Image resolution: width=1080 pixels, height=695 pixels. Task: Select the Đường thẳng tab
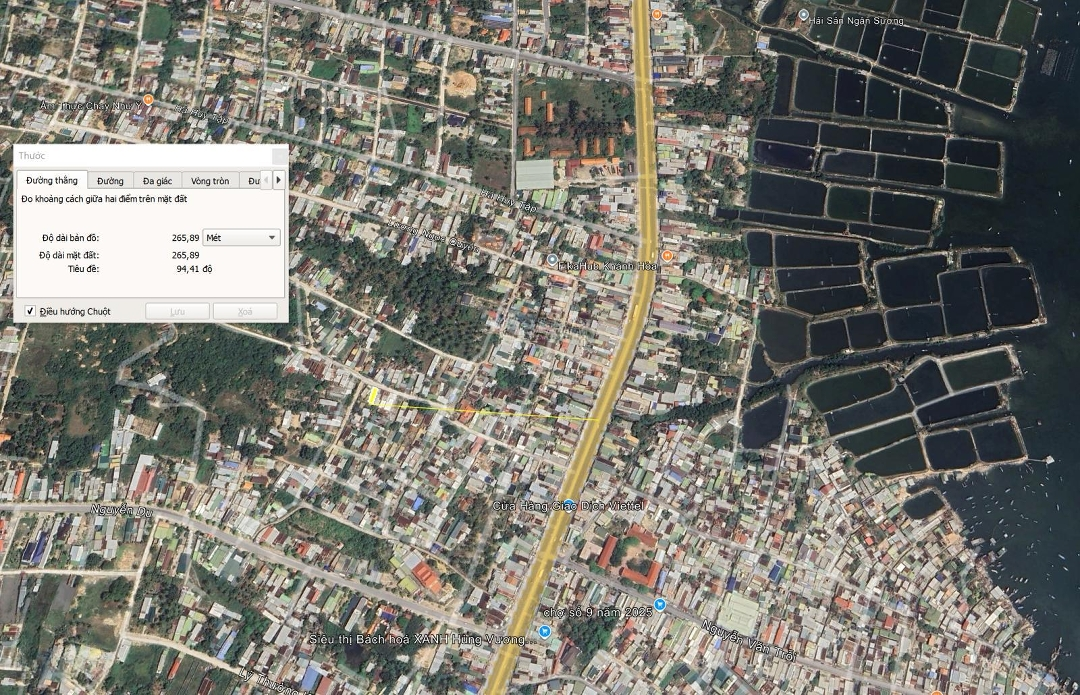[52, 180]
